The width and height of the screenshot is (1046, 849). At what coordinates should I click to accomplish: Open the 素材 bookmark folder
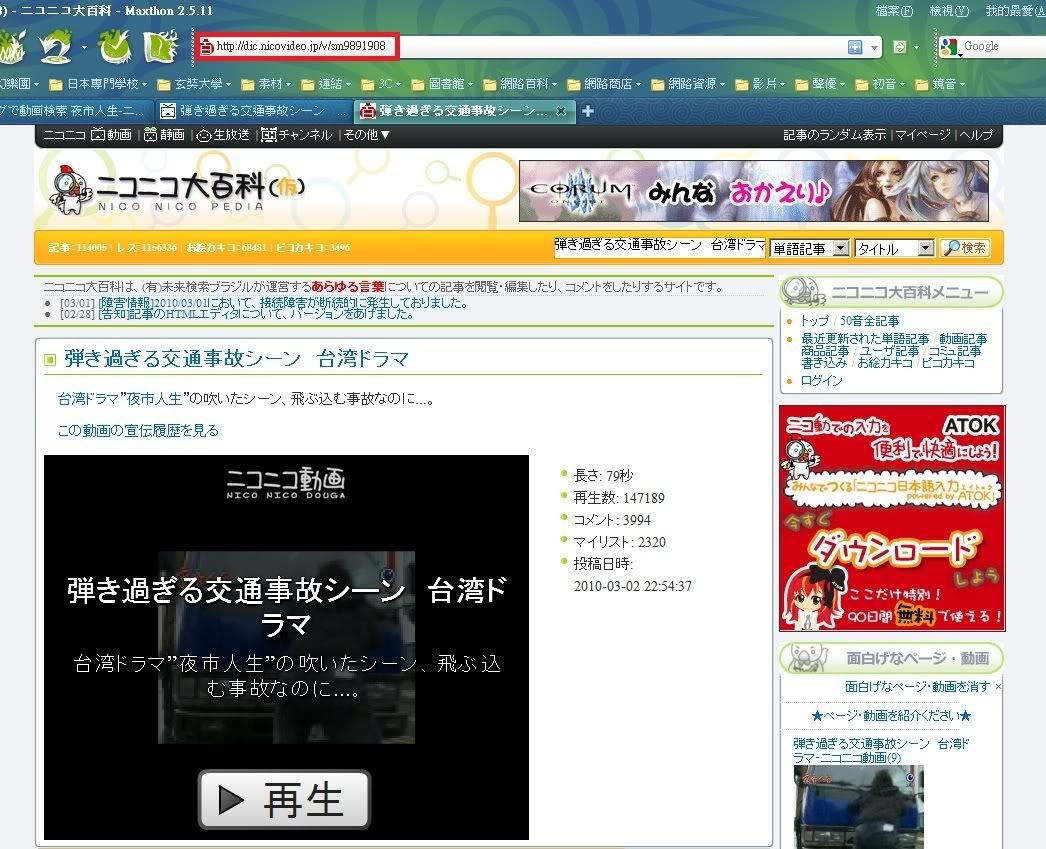pos(266,84)
